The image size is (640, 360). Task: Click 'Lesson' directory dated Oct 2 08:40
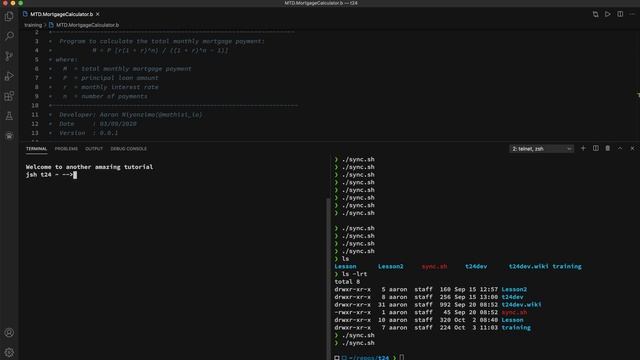coord(512,320)
